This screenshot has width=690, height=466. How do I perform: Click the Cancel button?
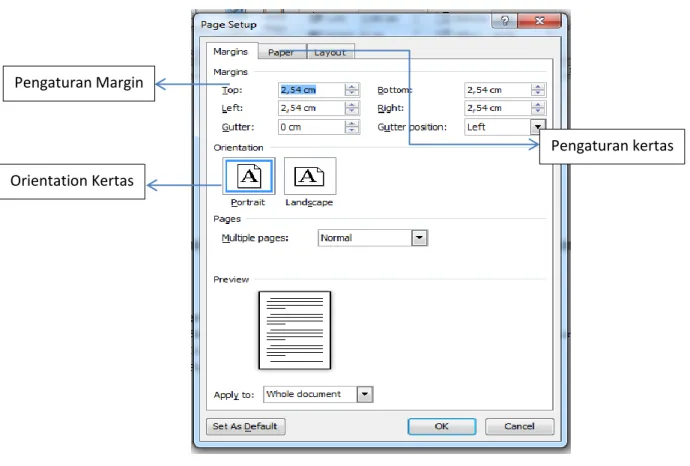click(519, 426)
